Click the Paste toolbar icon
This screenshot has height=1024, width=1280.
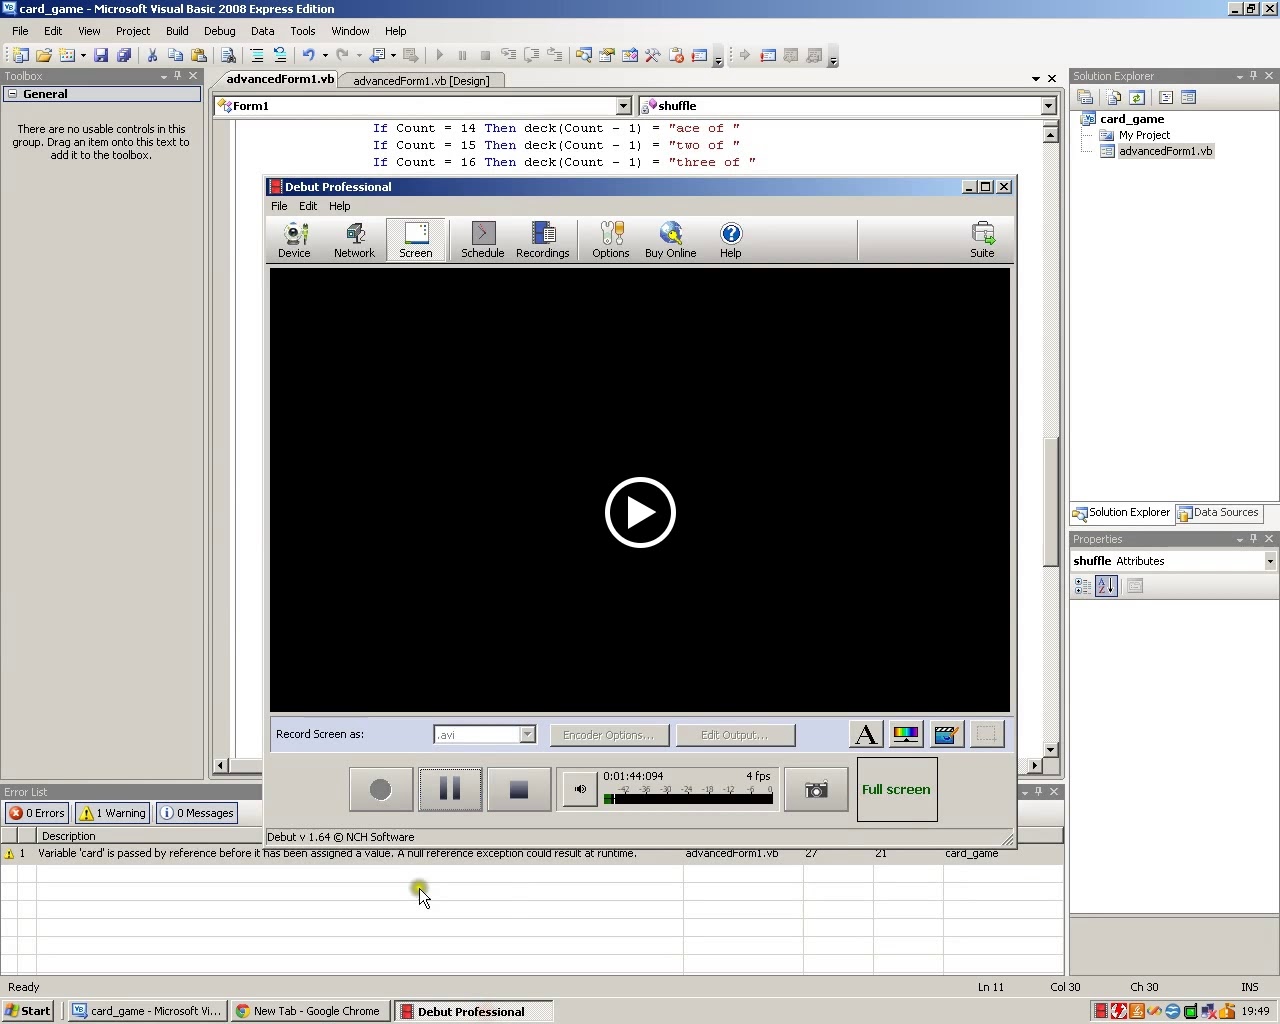(199, 56)
